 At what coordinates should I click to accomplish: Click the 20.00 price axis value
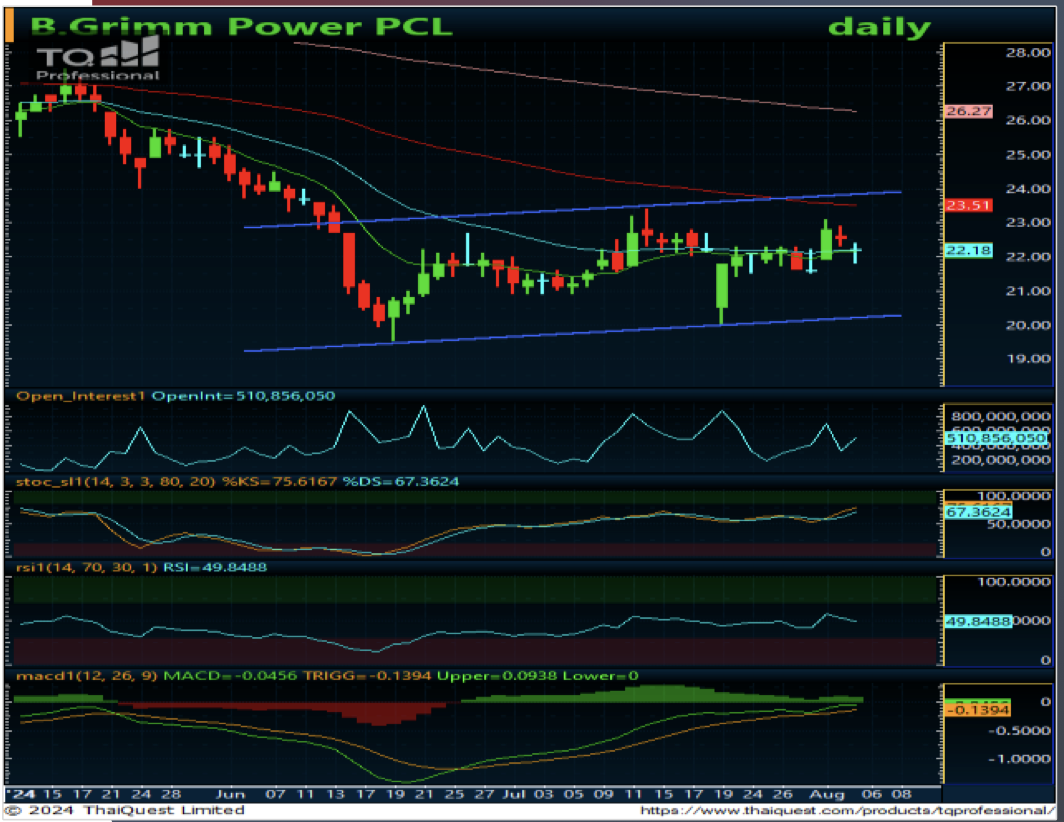point(1028,325)
